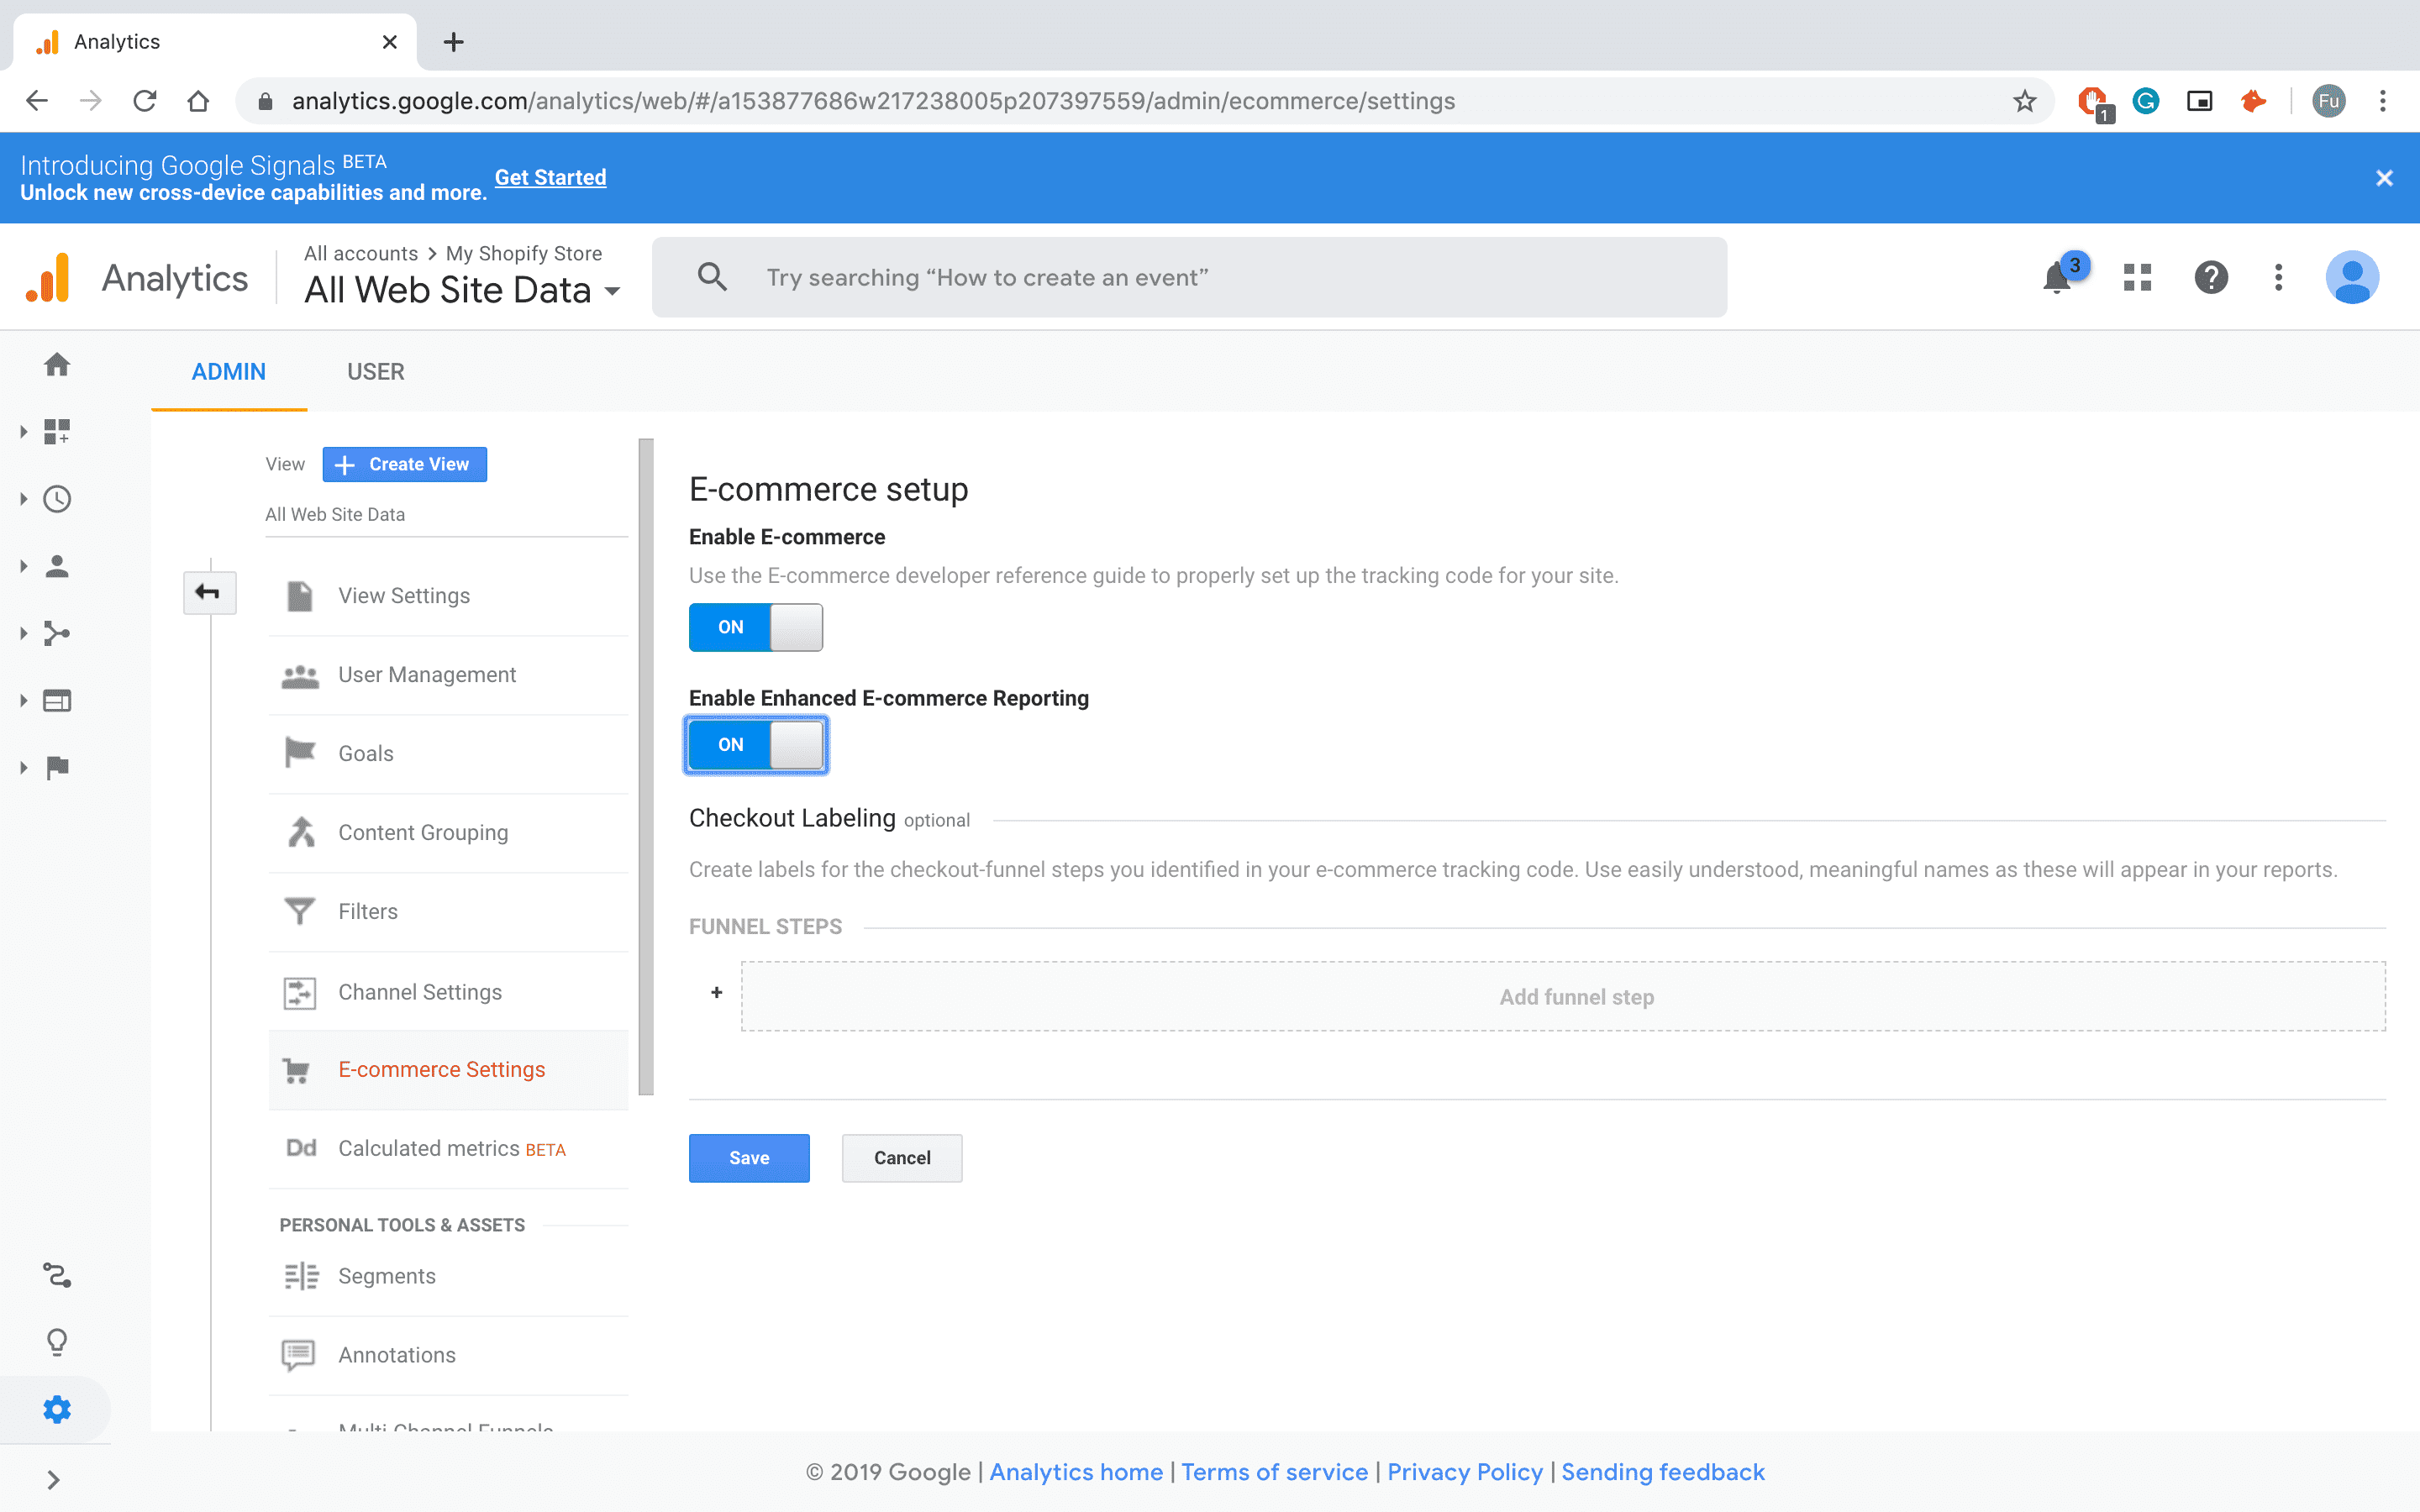Open the Audience person sidebar icon
Image resolution: width=2420 pixels, height=1512 pixels.
click(57, 566)
